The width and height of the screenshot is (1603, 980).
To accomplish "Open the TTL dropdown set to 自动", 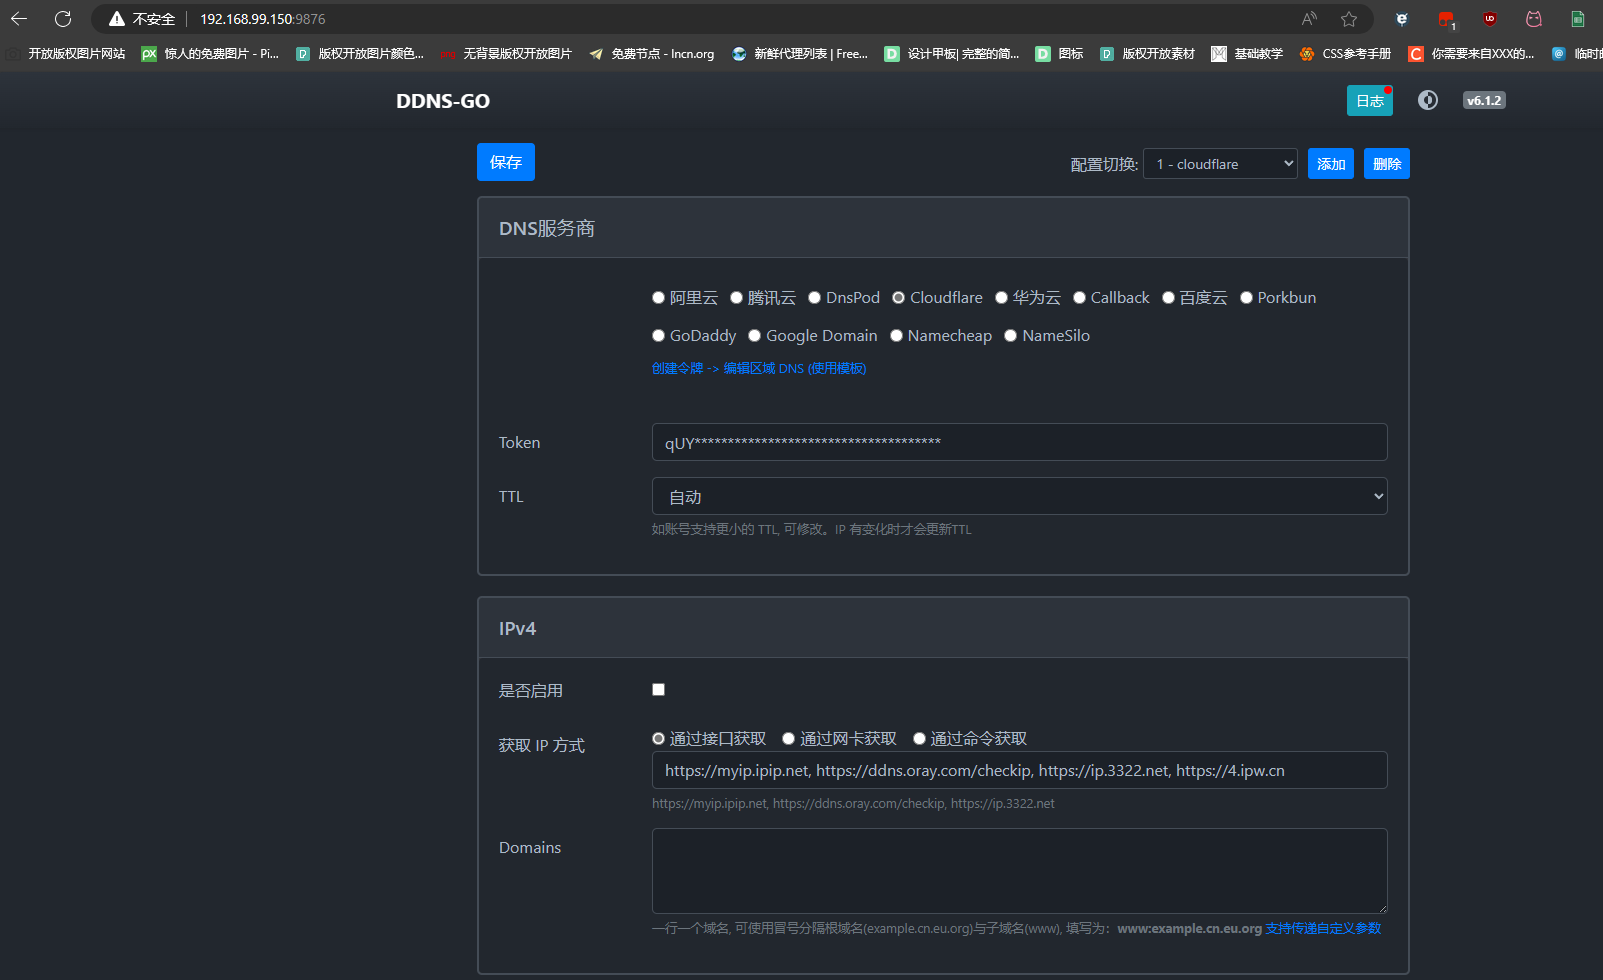I will coord(1019,497).
